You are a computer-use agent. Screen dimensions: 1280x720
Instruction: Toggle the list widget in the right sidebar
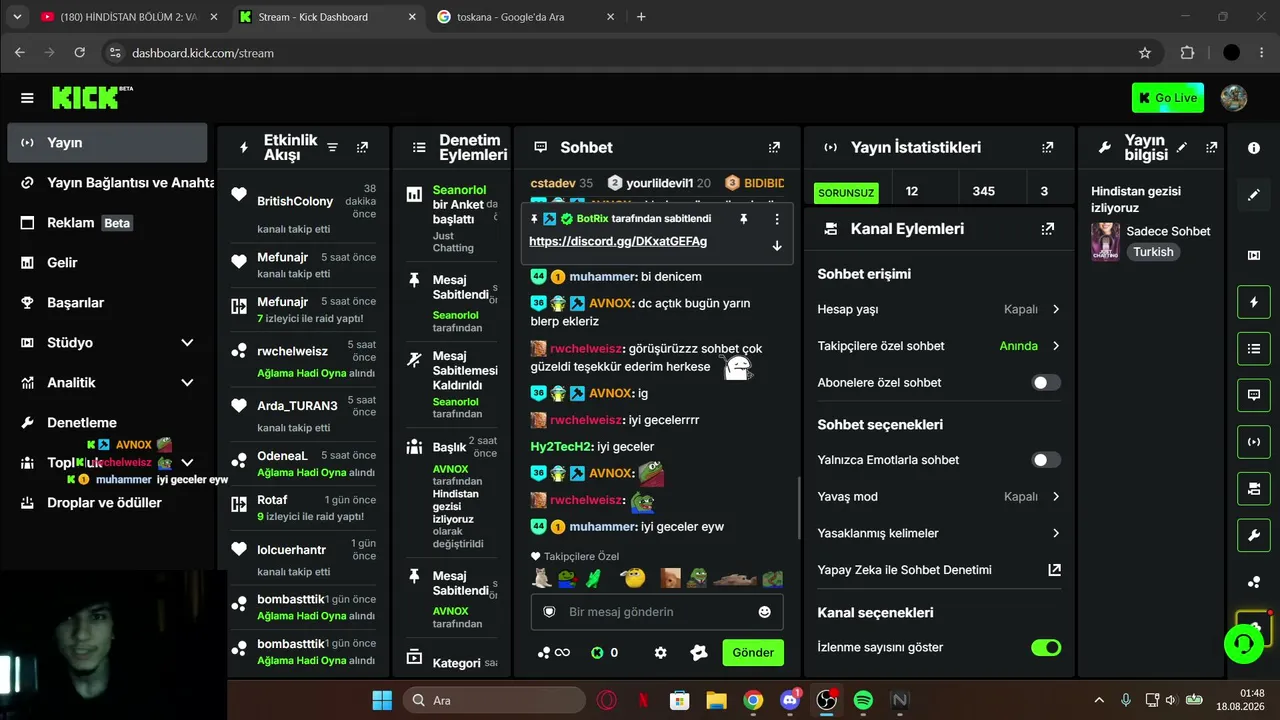point(1254,348)
